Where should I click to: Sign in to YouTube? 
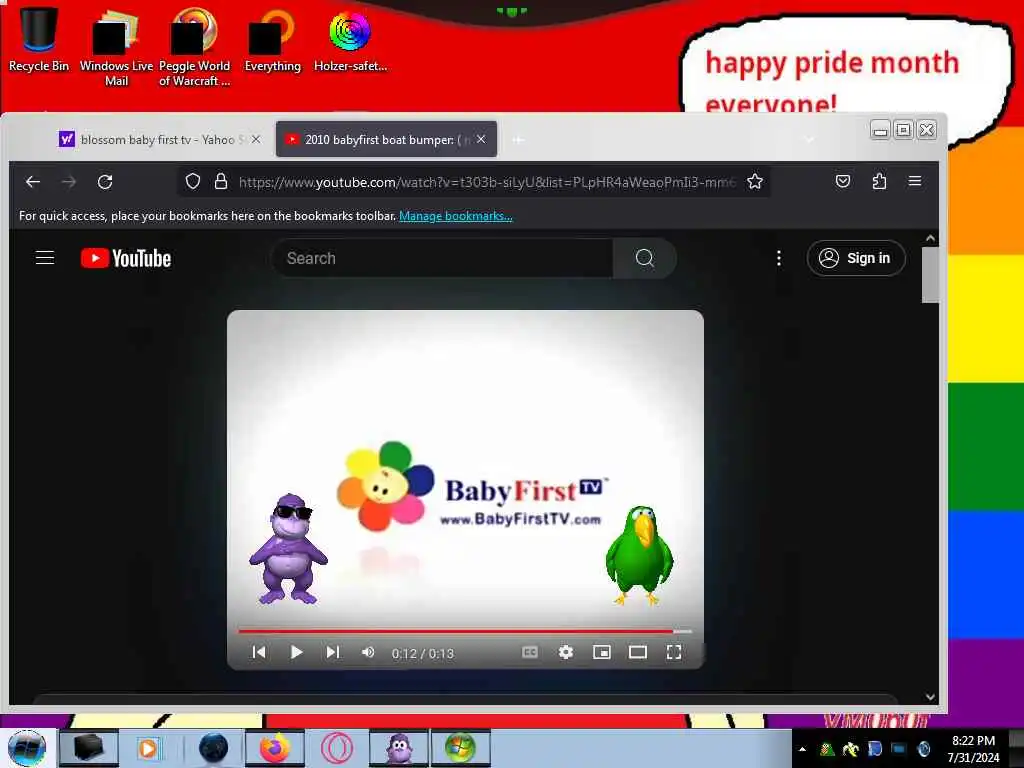point(856,258)
